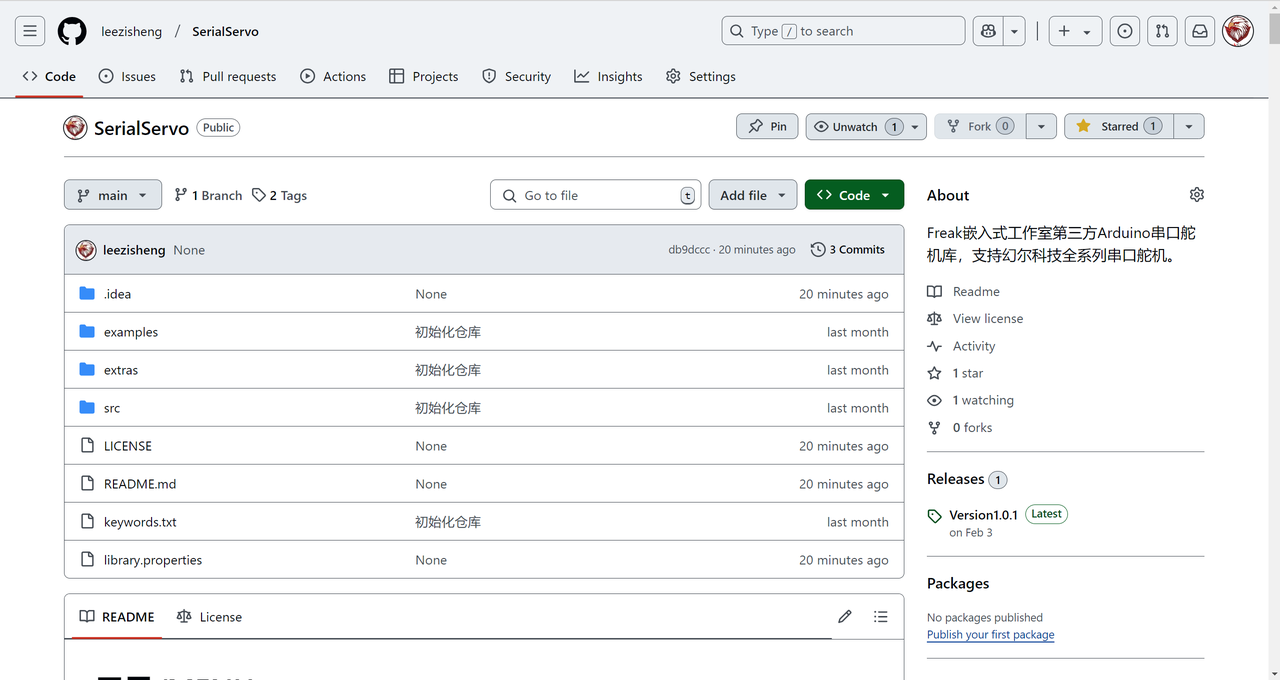1280x680 pixels.
Task: Open the green Code dropdown
Action: click(x=854, y=195)
